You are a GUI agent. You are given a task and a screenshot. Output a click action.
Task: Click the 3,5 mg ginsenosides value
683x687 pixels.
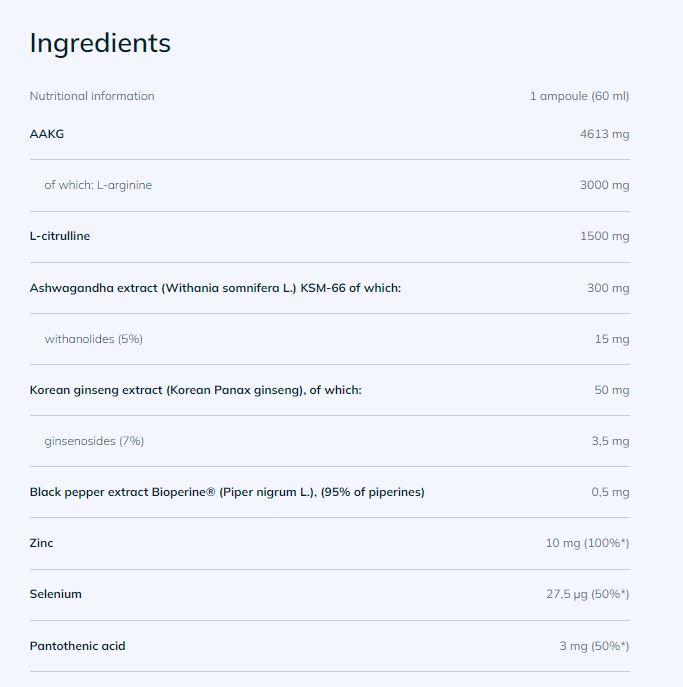coord(610,441)
